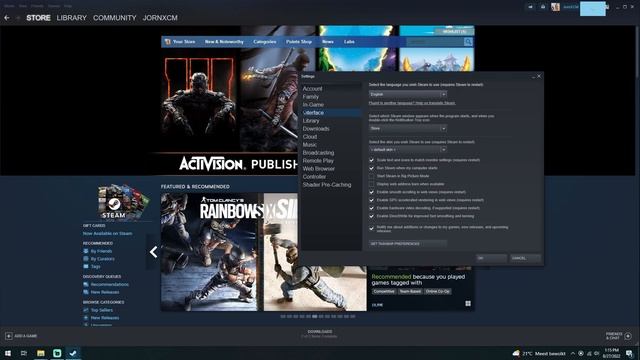Open the Windows Start menu

tap(8, 353)
